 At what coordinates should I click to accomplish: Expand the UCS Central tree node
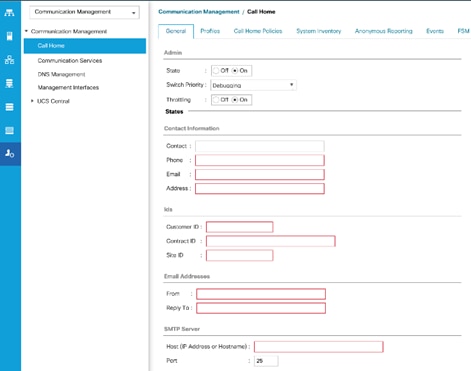pyautogui.click(x=32, y=101)
